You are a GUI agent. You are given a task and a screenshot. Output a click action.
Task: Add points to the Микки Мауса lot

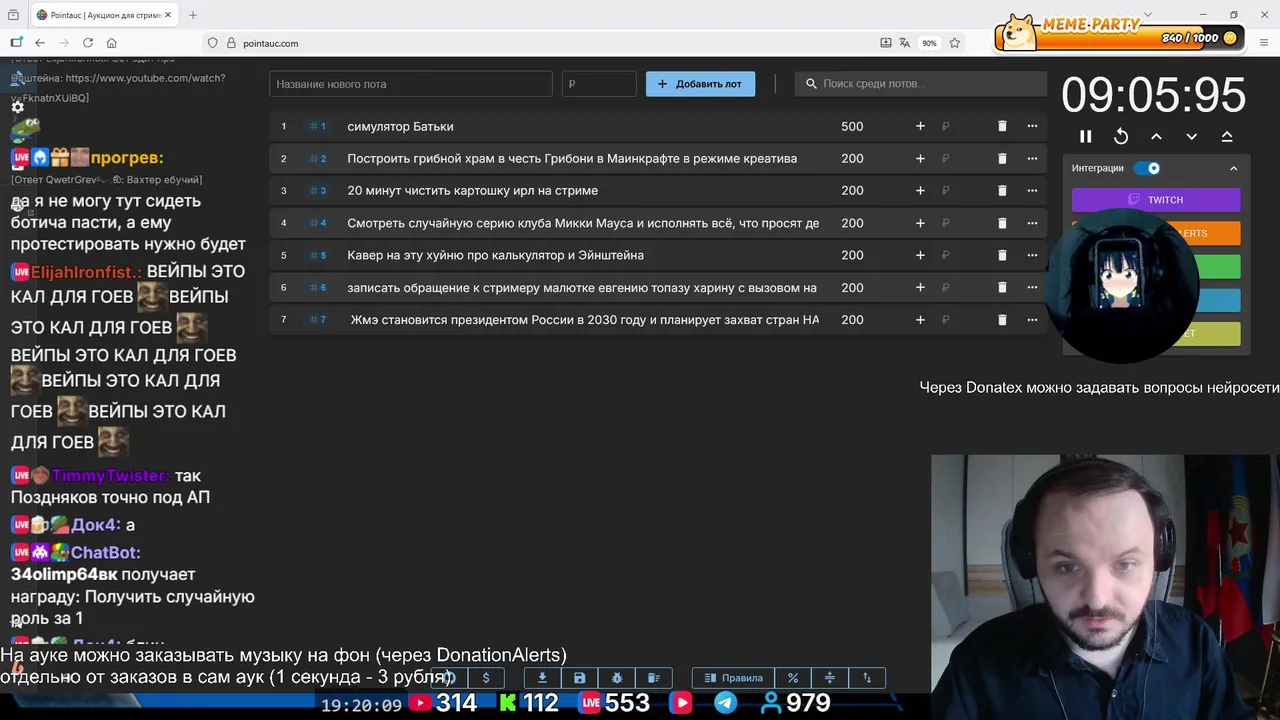pyautogui.click(x=920, y=223)
